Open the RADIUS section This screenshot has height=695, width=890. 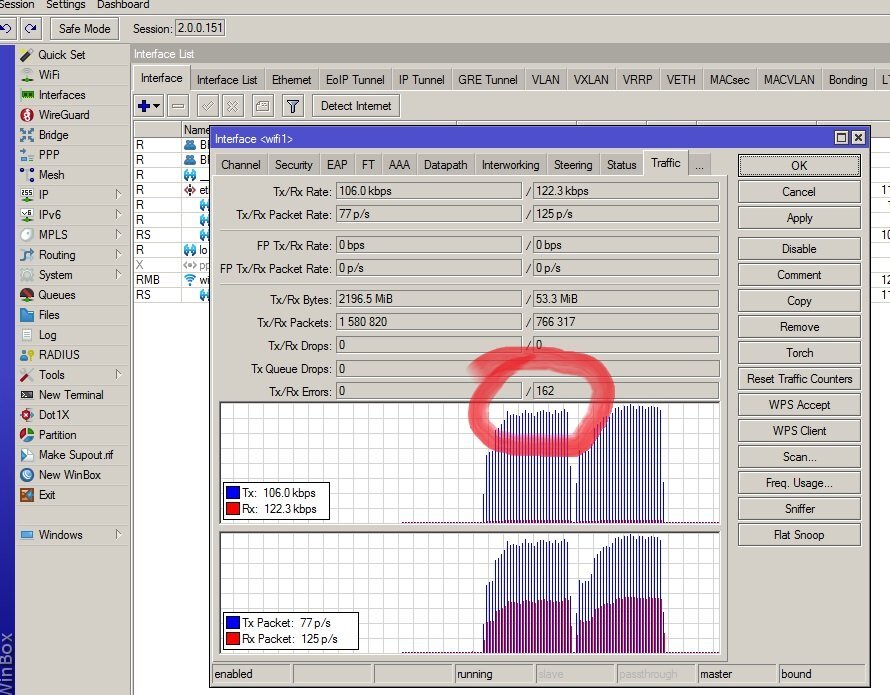click(59, 355)
